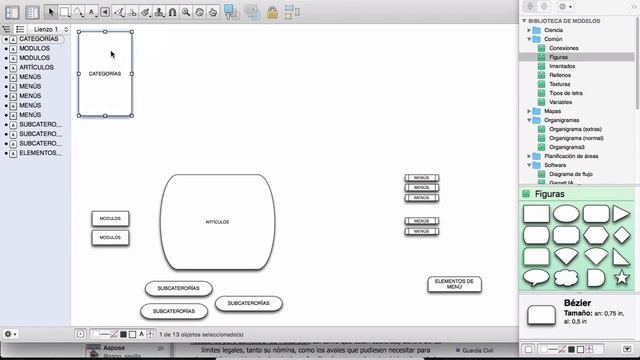
Task: Click the Group objects icon
Action: coord(292,12)
